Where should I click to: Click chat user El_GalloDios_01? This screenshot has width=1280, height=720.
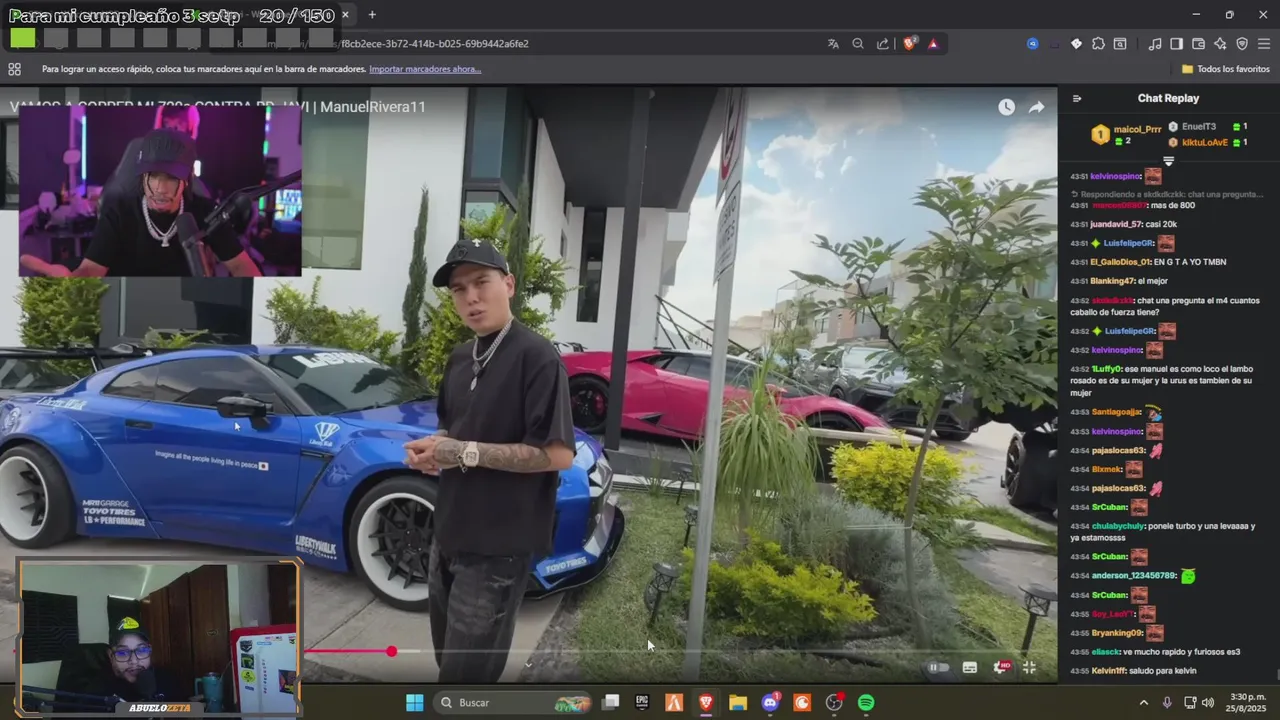click(1120, 262)
